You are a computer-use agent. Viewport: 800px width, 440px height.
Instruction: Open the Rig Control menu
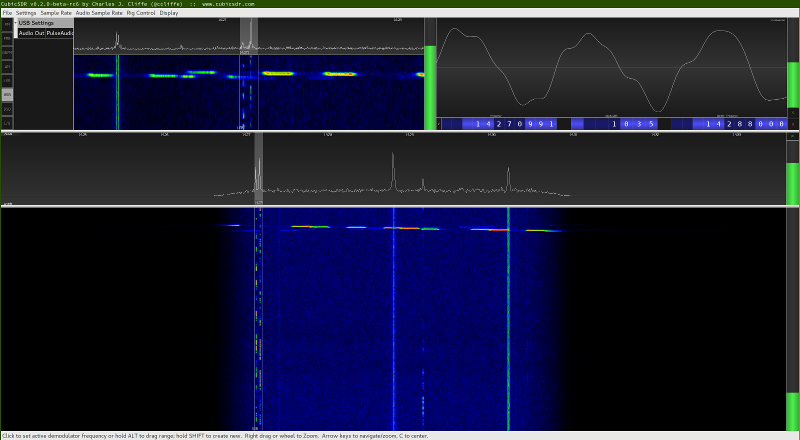pos(141,13)
